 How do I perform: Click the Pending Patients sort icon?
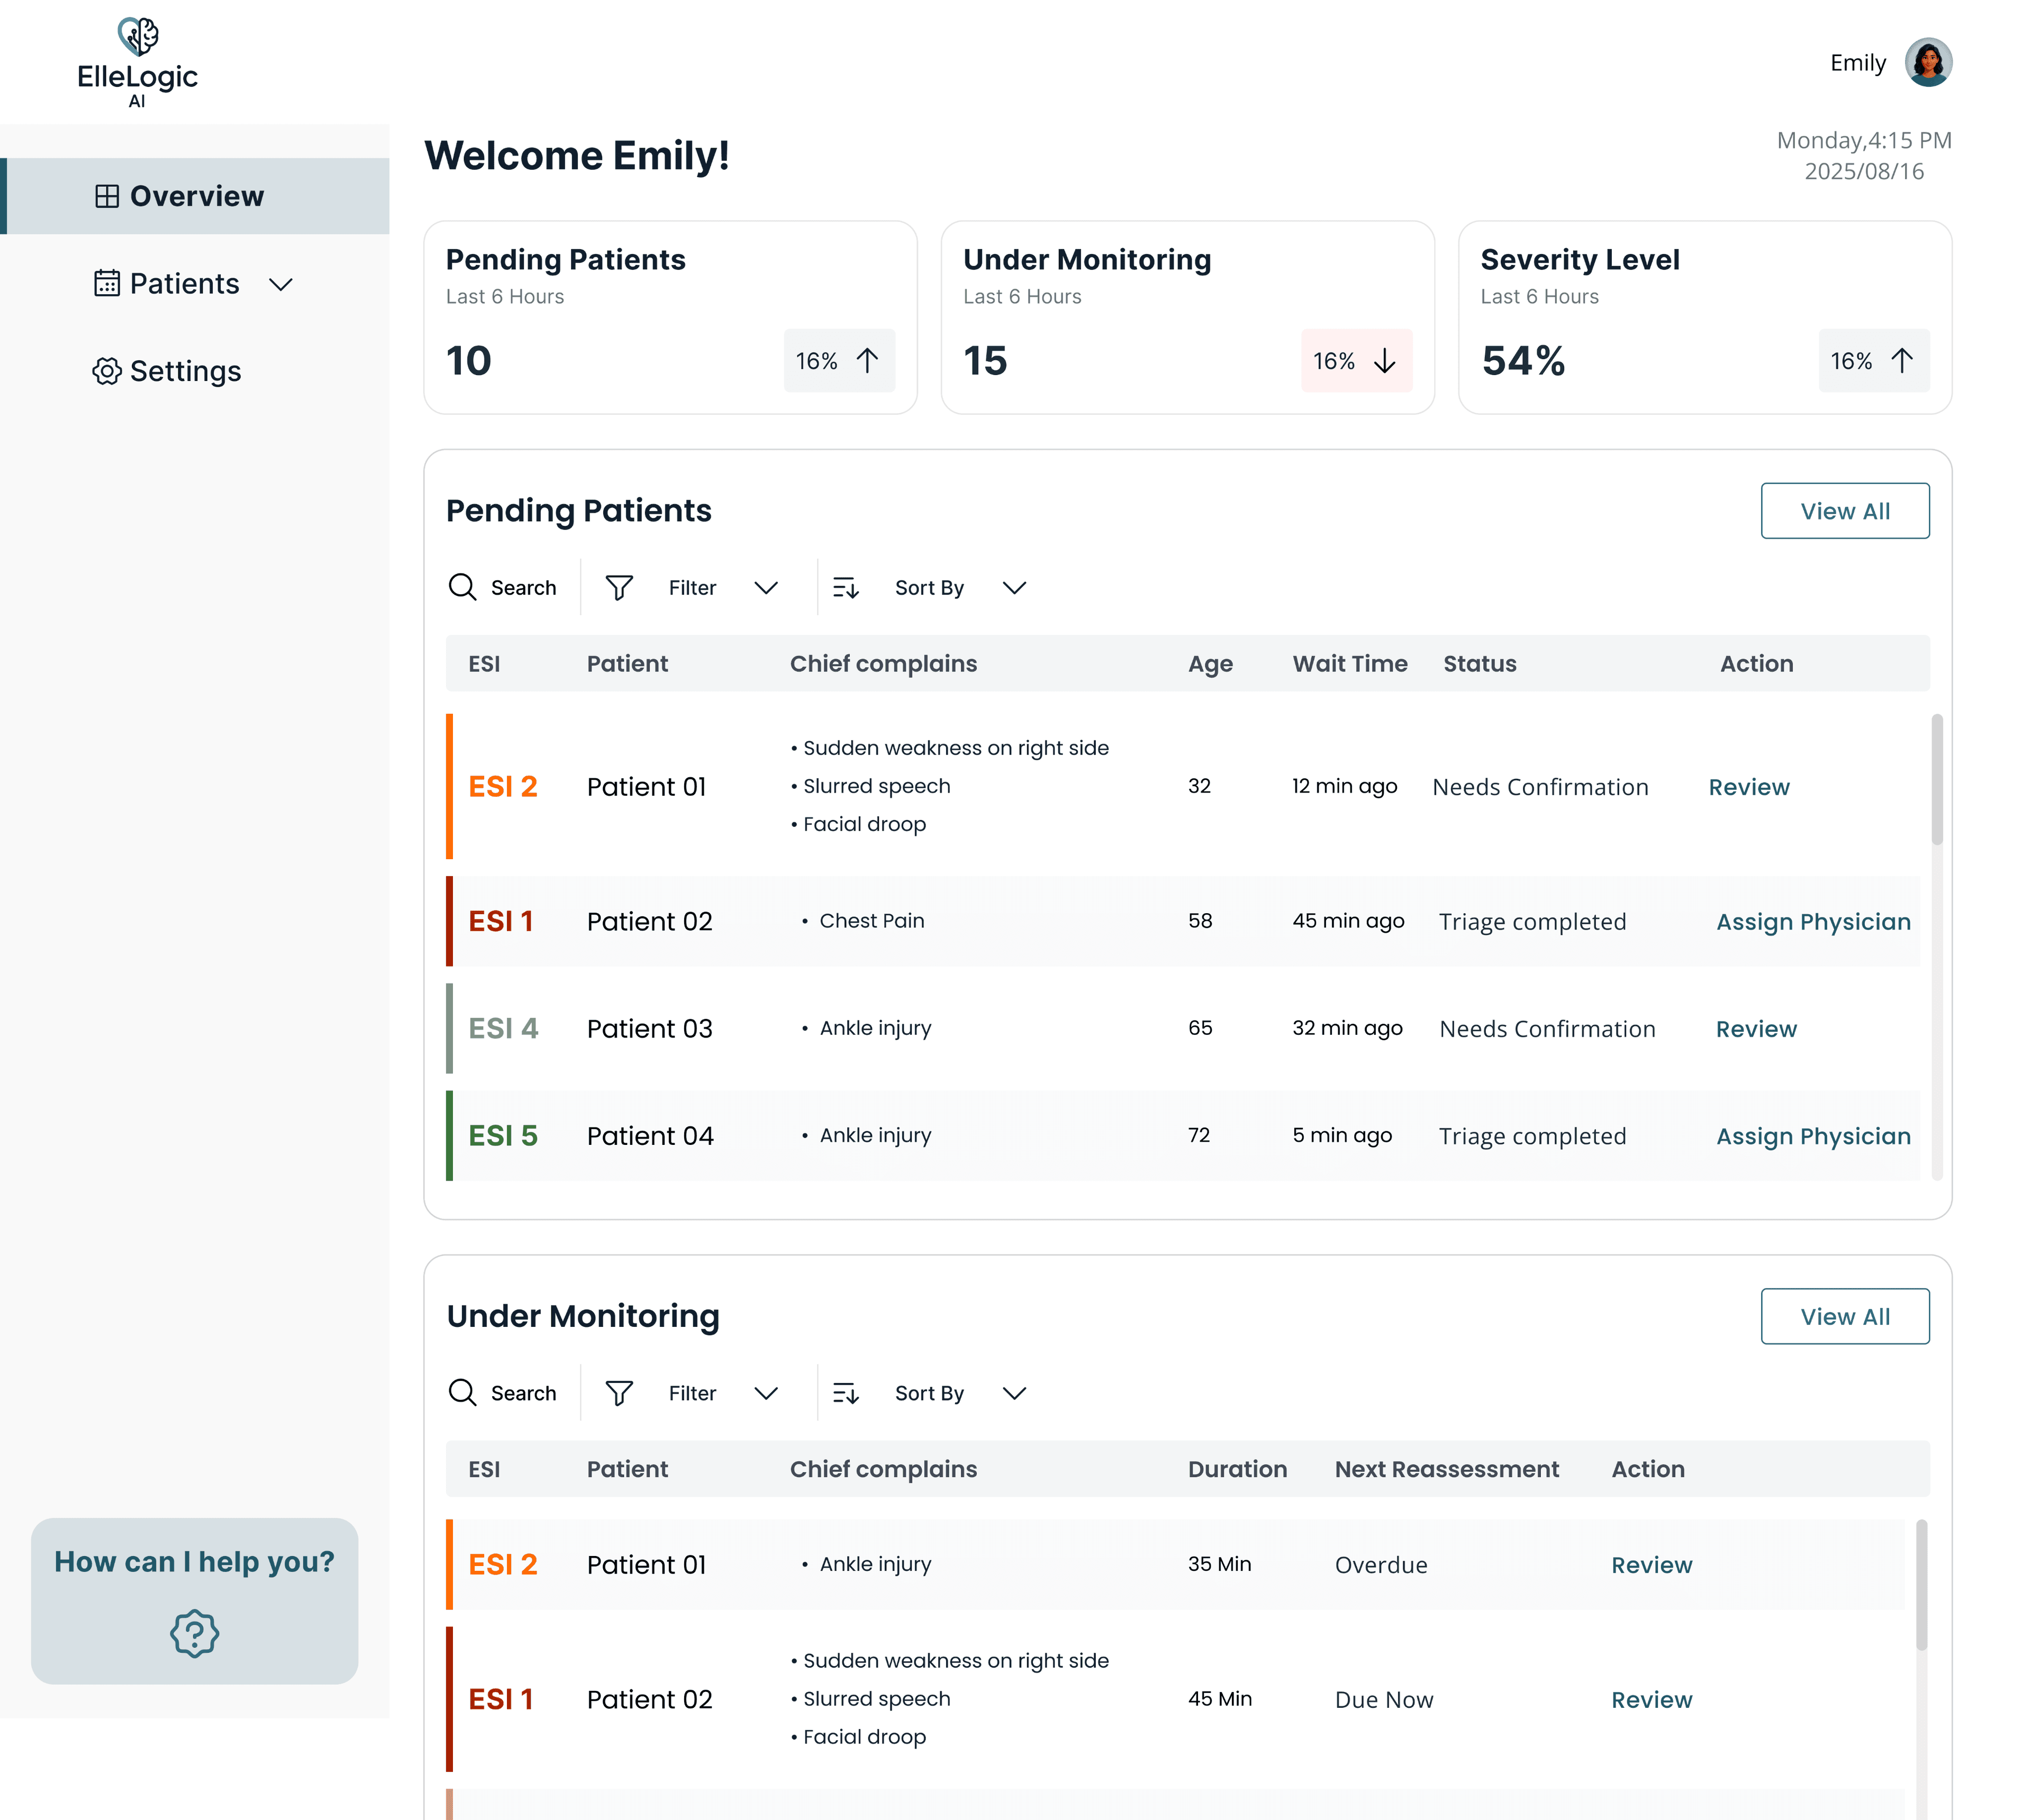pyautogui.click(x=846, y=587)
